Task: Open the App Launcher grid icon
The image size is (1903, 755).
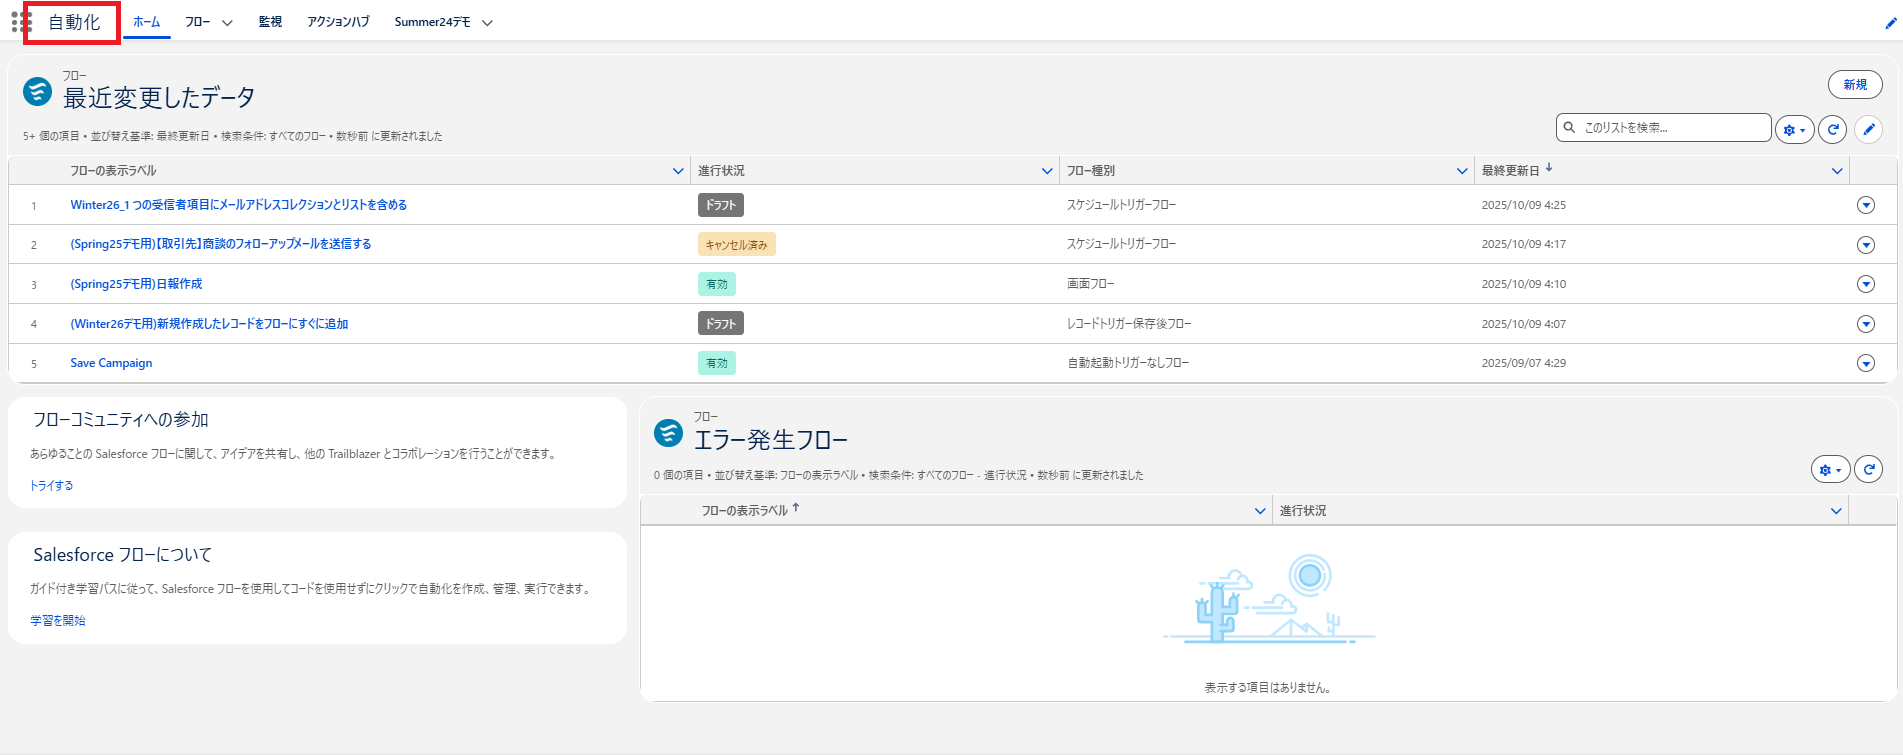Action: coord(21,22)
